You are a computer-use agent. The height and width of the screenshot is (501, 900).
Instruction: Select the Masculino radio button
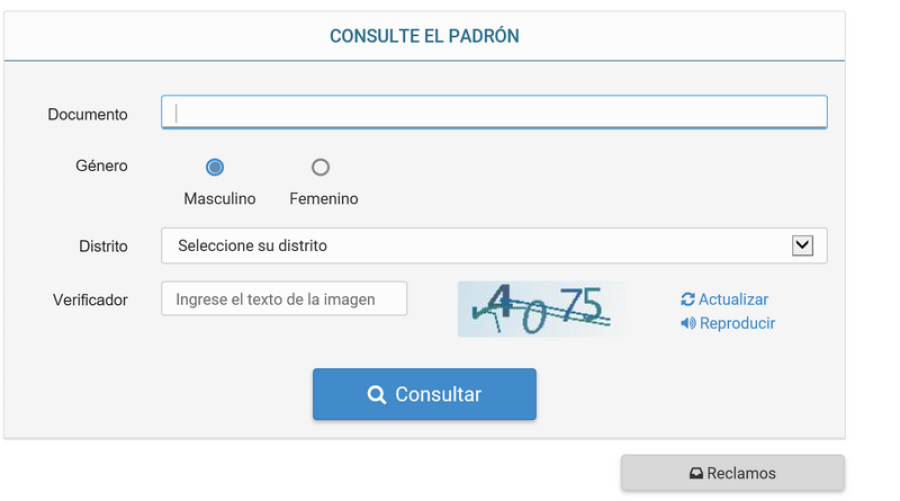click(x=214, y=167)
